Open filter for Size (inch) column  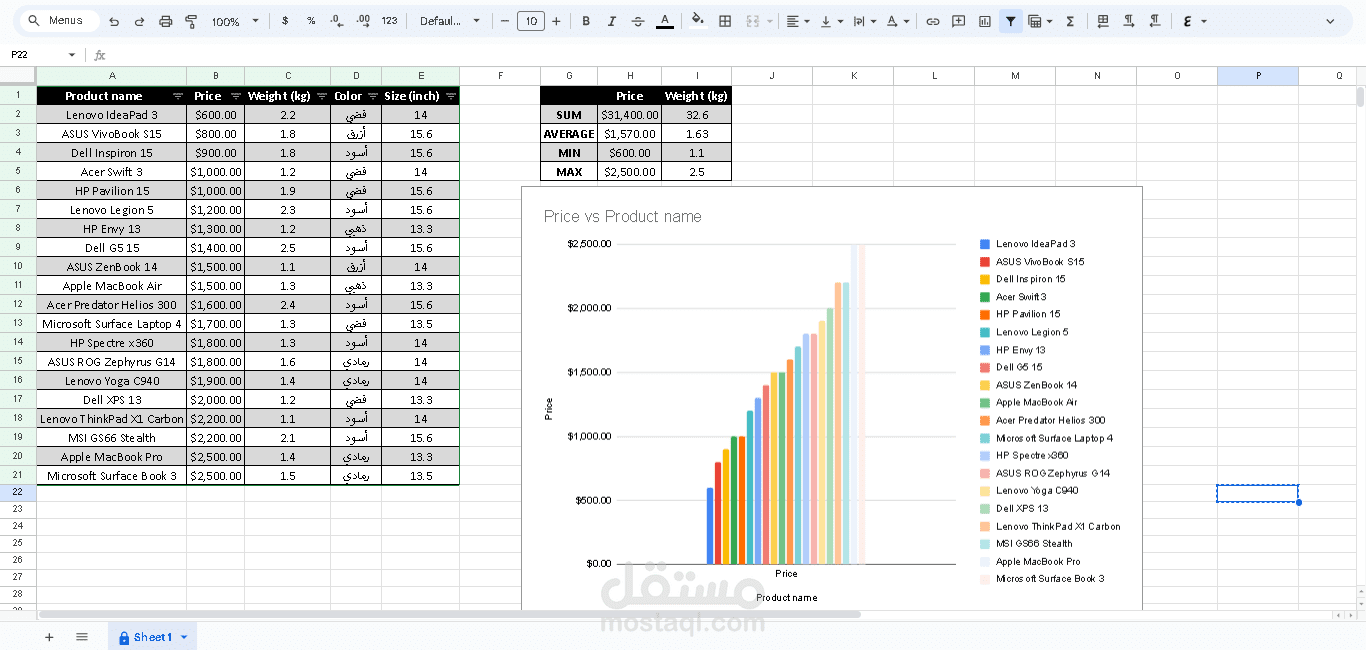coord(451,96)
